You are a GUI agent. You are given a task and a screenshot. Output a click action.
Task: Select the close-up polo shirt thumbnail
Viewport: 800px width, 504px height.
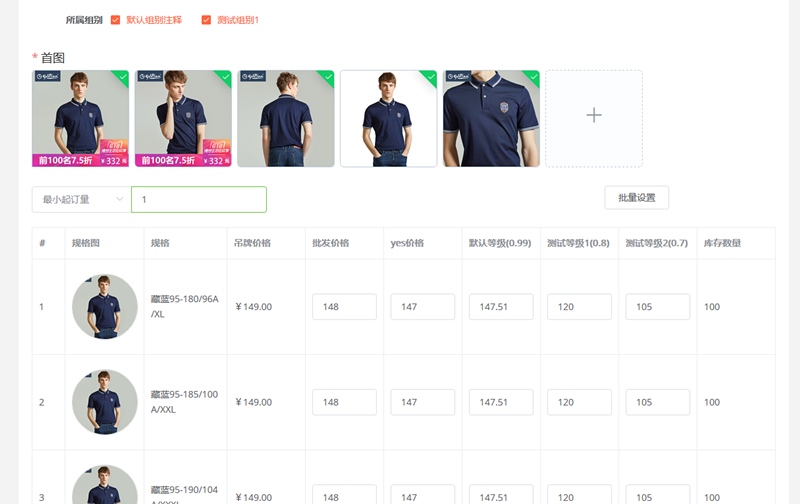tap(491, 118)
